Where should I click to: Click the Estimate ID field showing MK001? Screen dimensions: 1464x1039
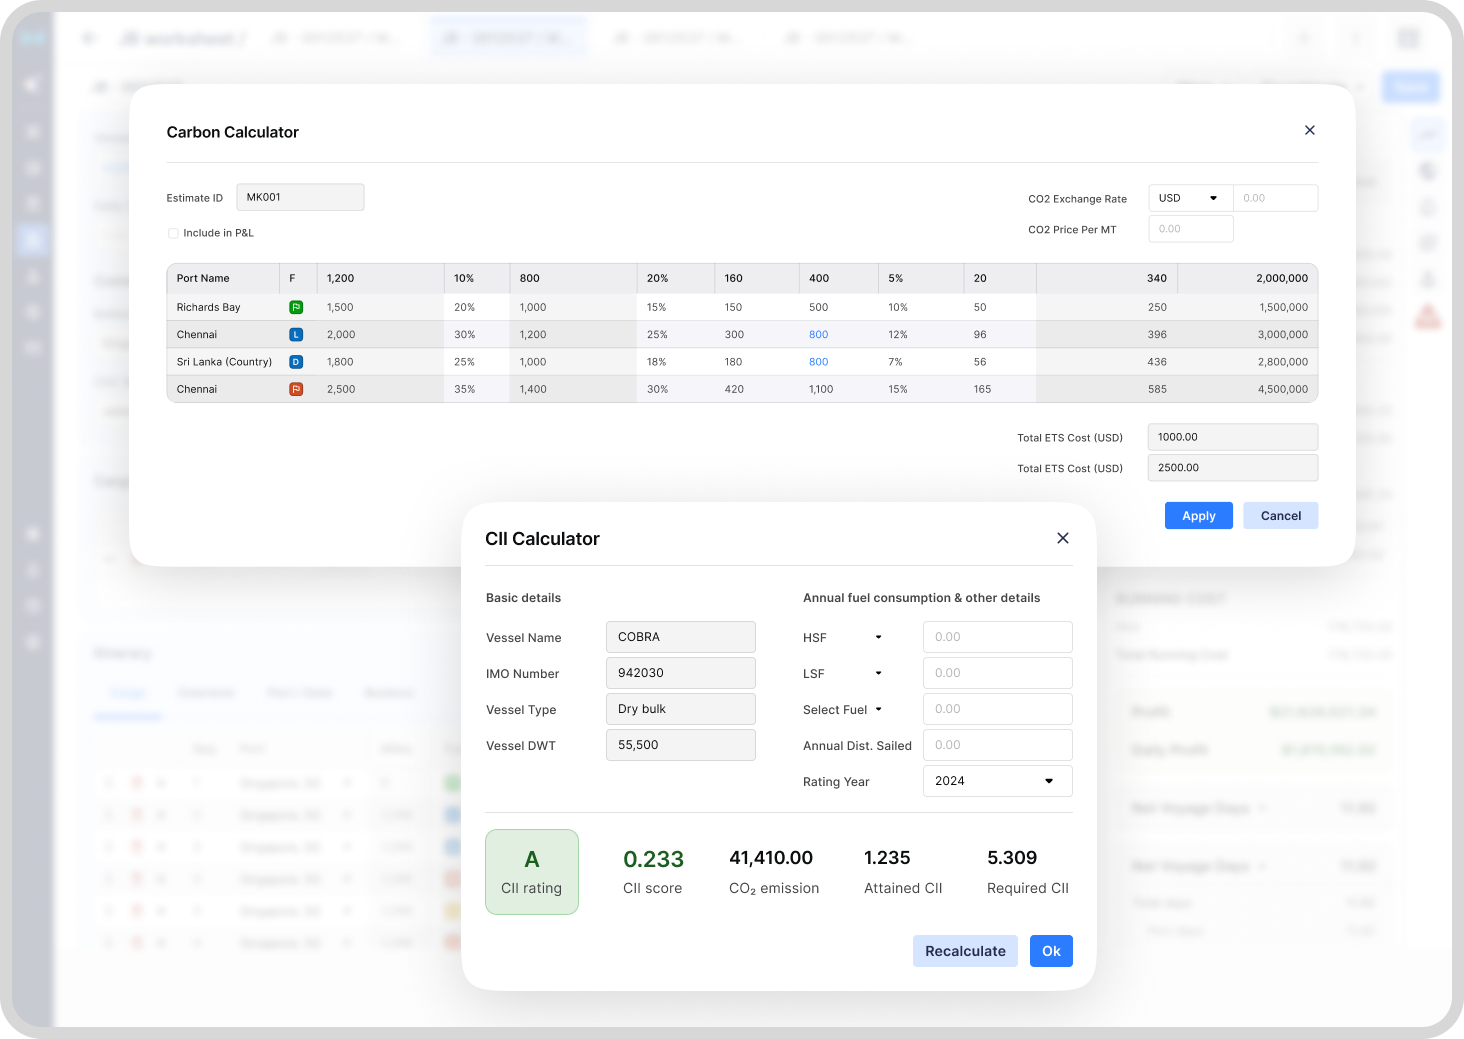click(x=300, y=197)
